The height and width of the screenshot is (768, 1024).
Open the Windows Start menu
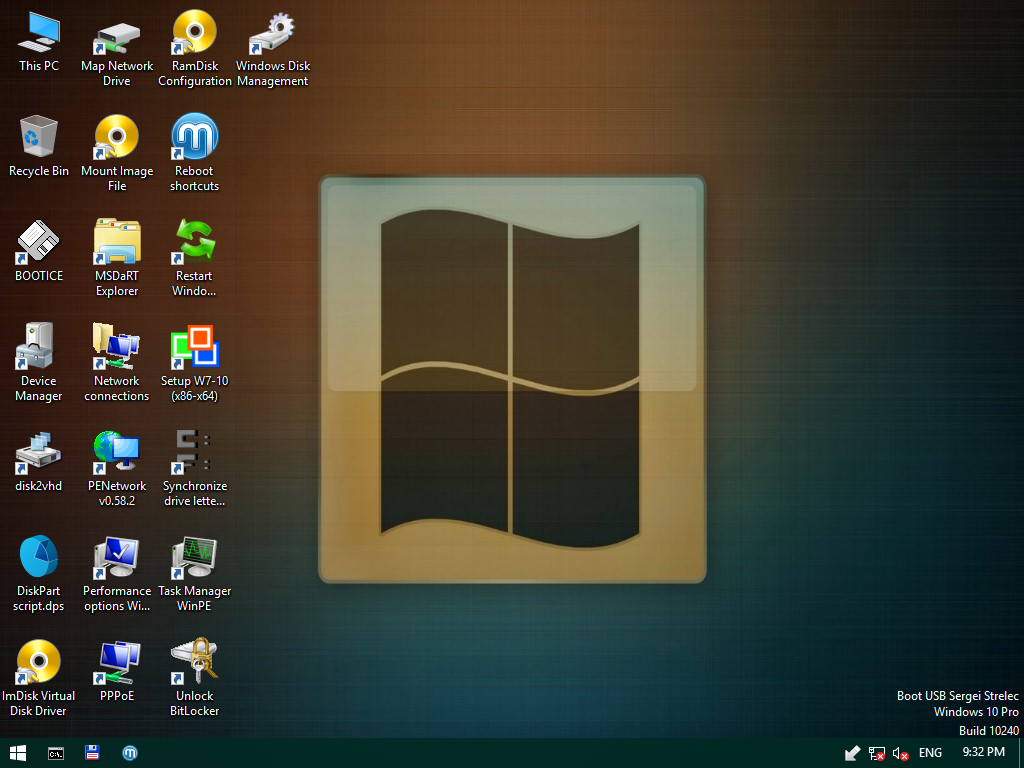[x=18, y=753]
